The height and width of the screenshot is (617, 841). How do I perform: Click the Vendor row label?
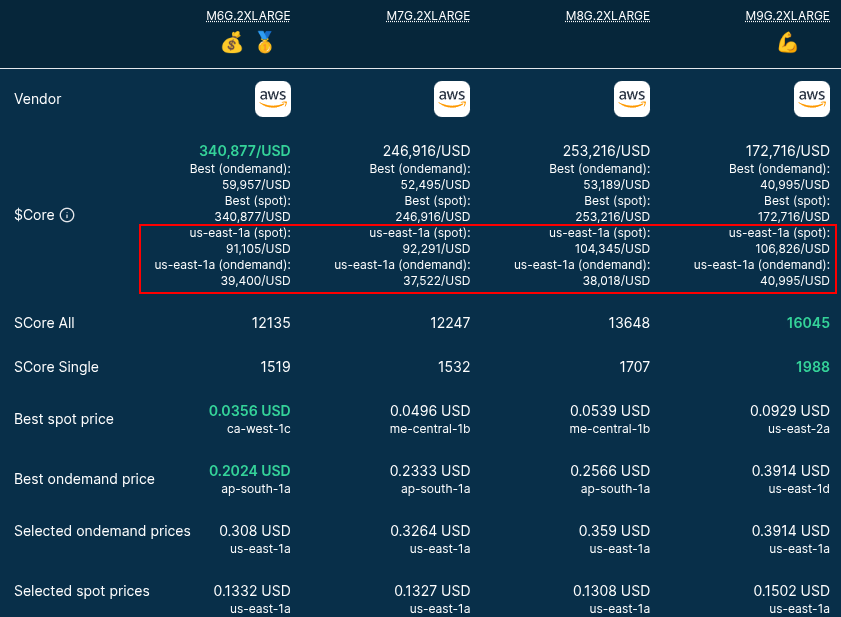point(38,99)
